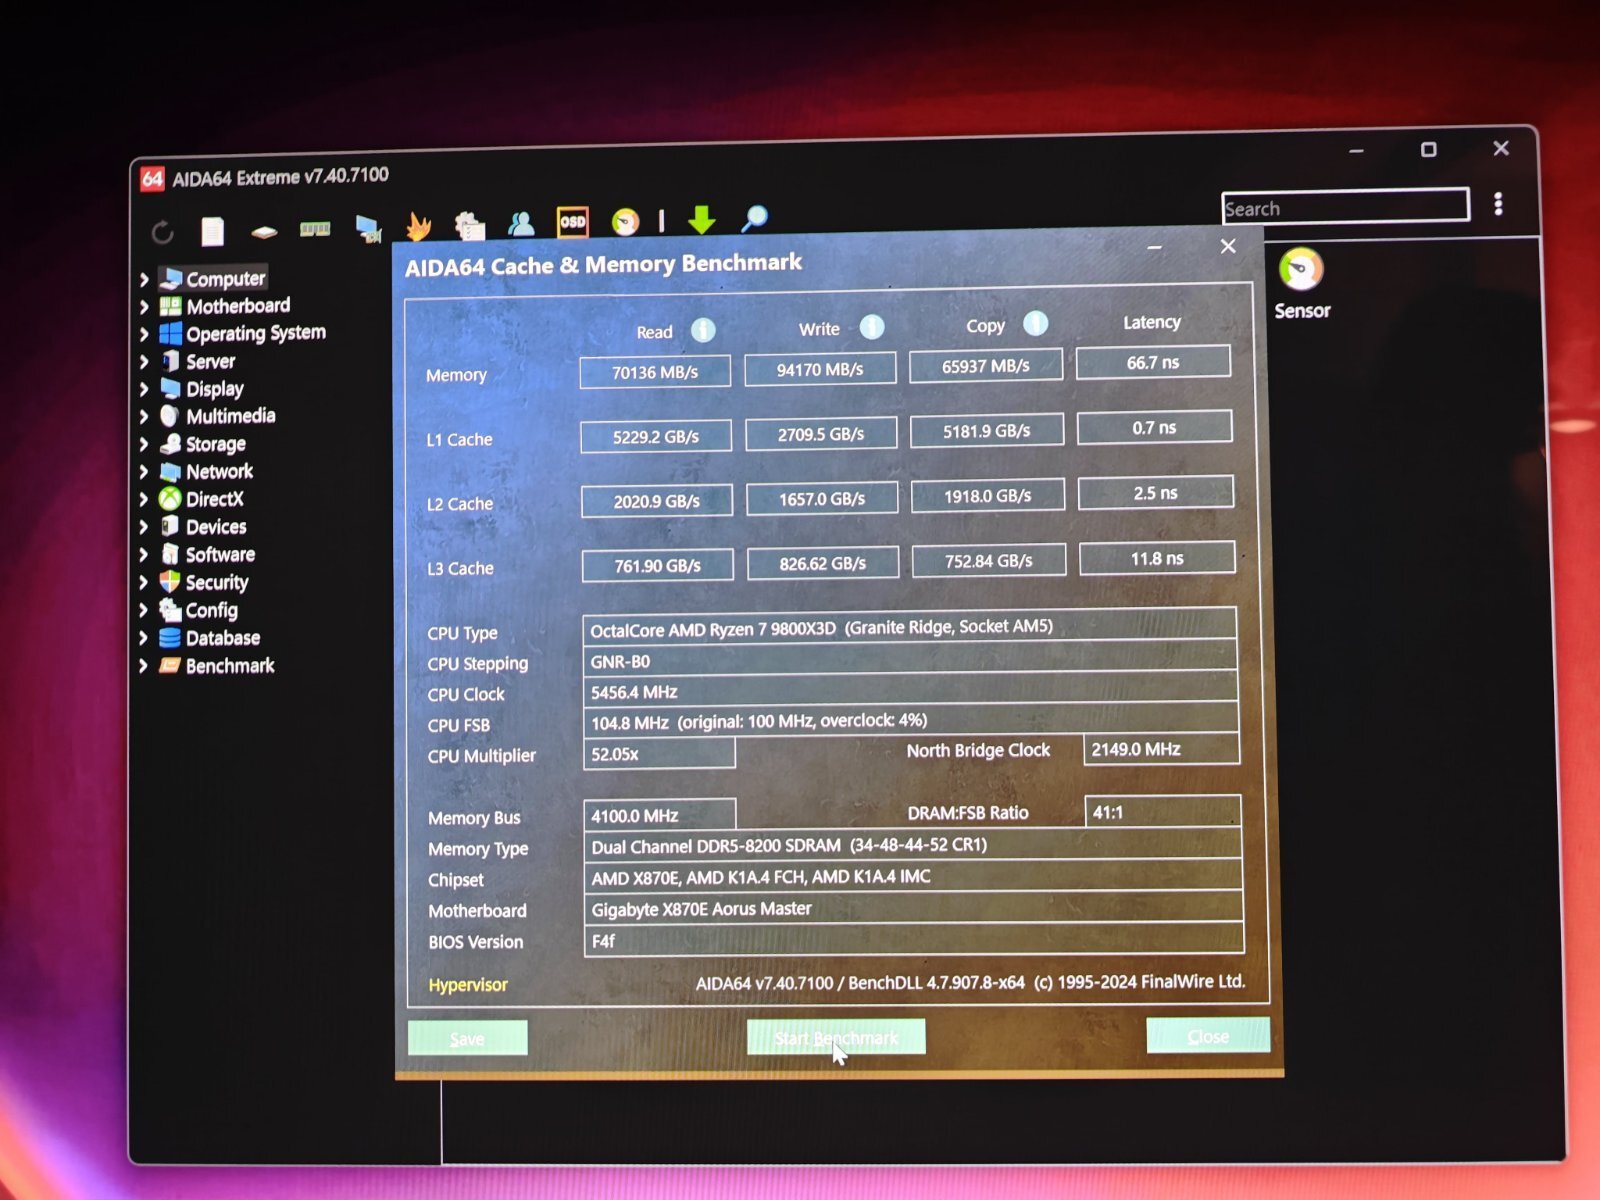
Task: Expand the Operating System tree node
Action: (x=144, y=334)
